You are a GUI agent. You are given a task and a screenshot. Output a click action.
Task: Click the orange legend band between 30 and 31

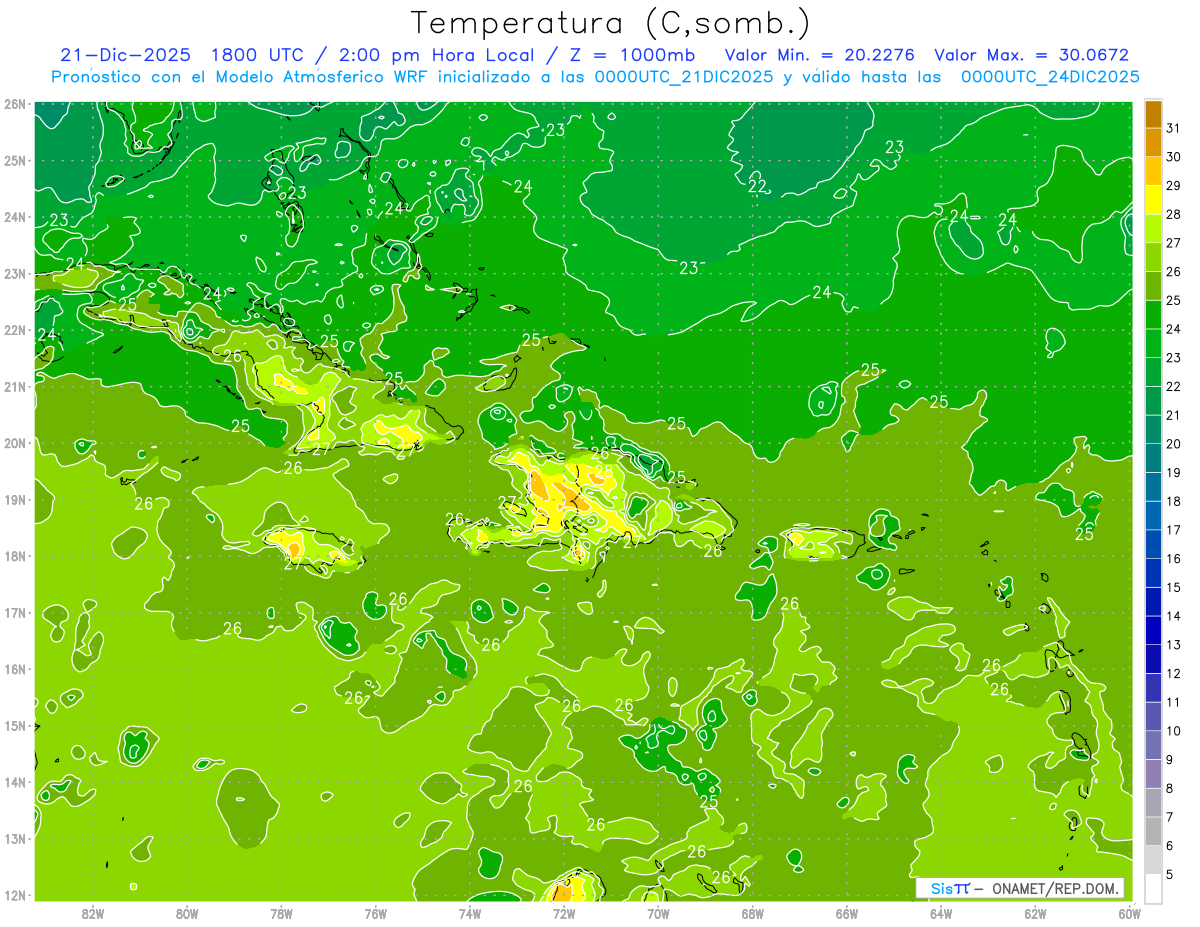pos(1153,142)
